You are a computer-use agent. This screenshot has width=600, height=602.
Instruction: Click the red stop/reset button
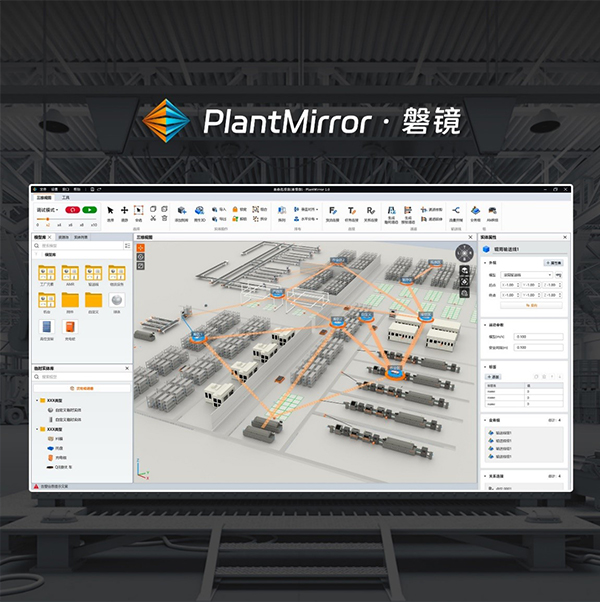pos(72,210)
